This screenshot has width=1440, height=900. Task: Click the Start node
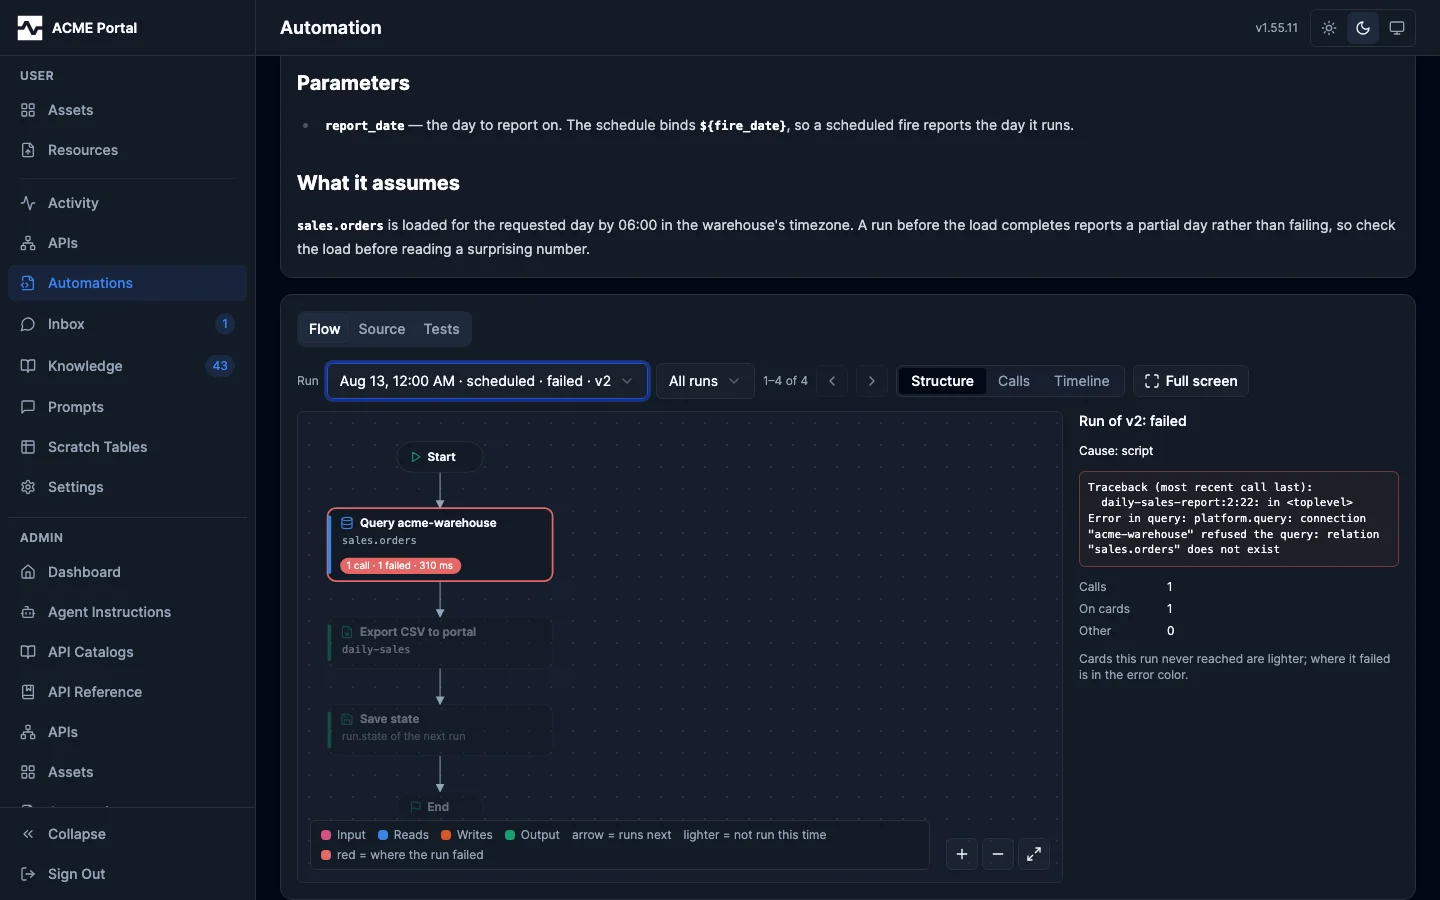click(440, 457)
